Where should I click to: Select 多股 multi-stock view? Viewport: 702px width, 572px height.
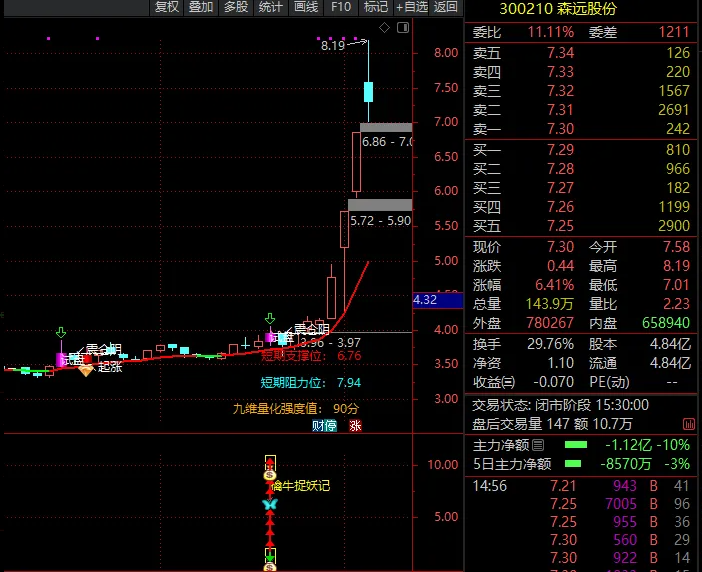(x=235, y=7)
